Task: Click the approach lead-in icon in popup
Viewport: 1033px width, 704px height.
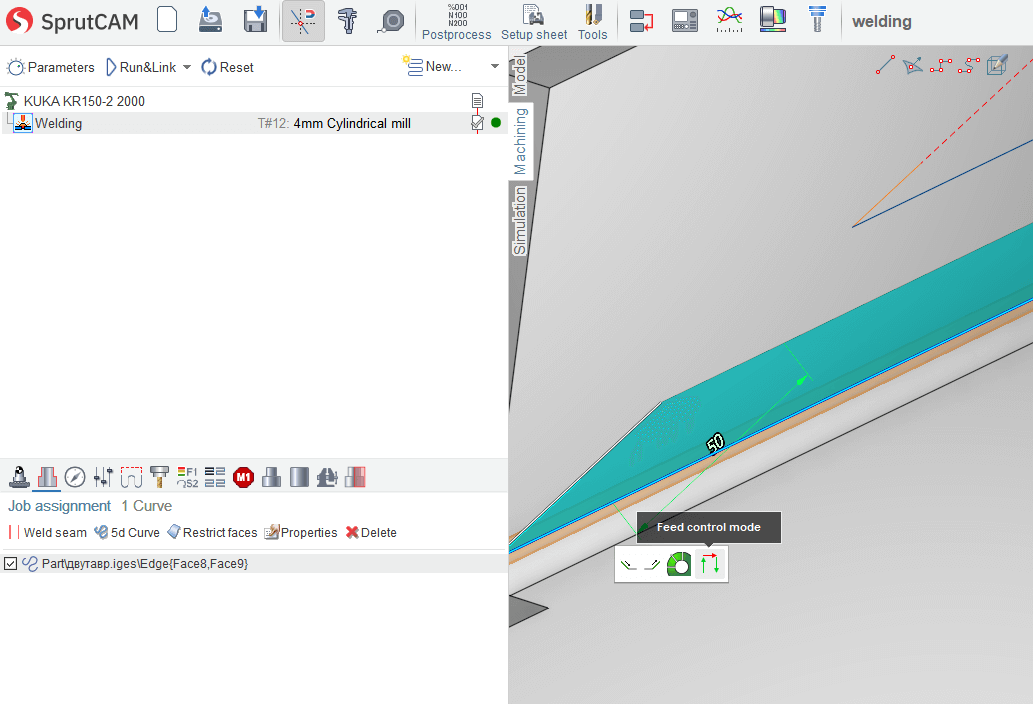Action: (x=628, y=564)
